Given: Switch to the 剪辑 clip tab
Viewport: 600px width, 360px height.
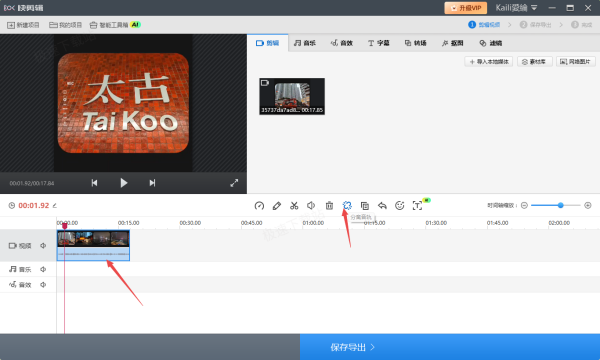Looking at the screenshot, I should pos(267,43).
